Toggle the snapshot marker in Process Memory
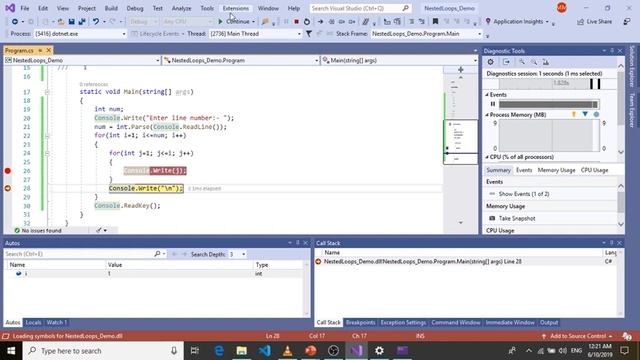Image resolution: width=640 pixels, height=360 pixels. tap(585, 115)
